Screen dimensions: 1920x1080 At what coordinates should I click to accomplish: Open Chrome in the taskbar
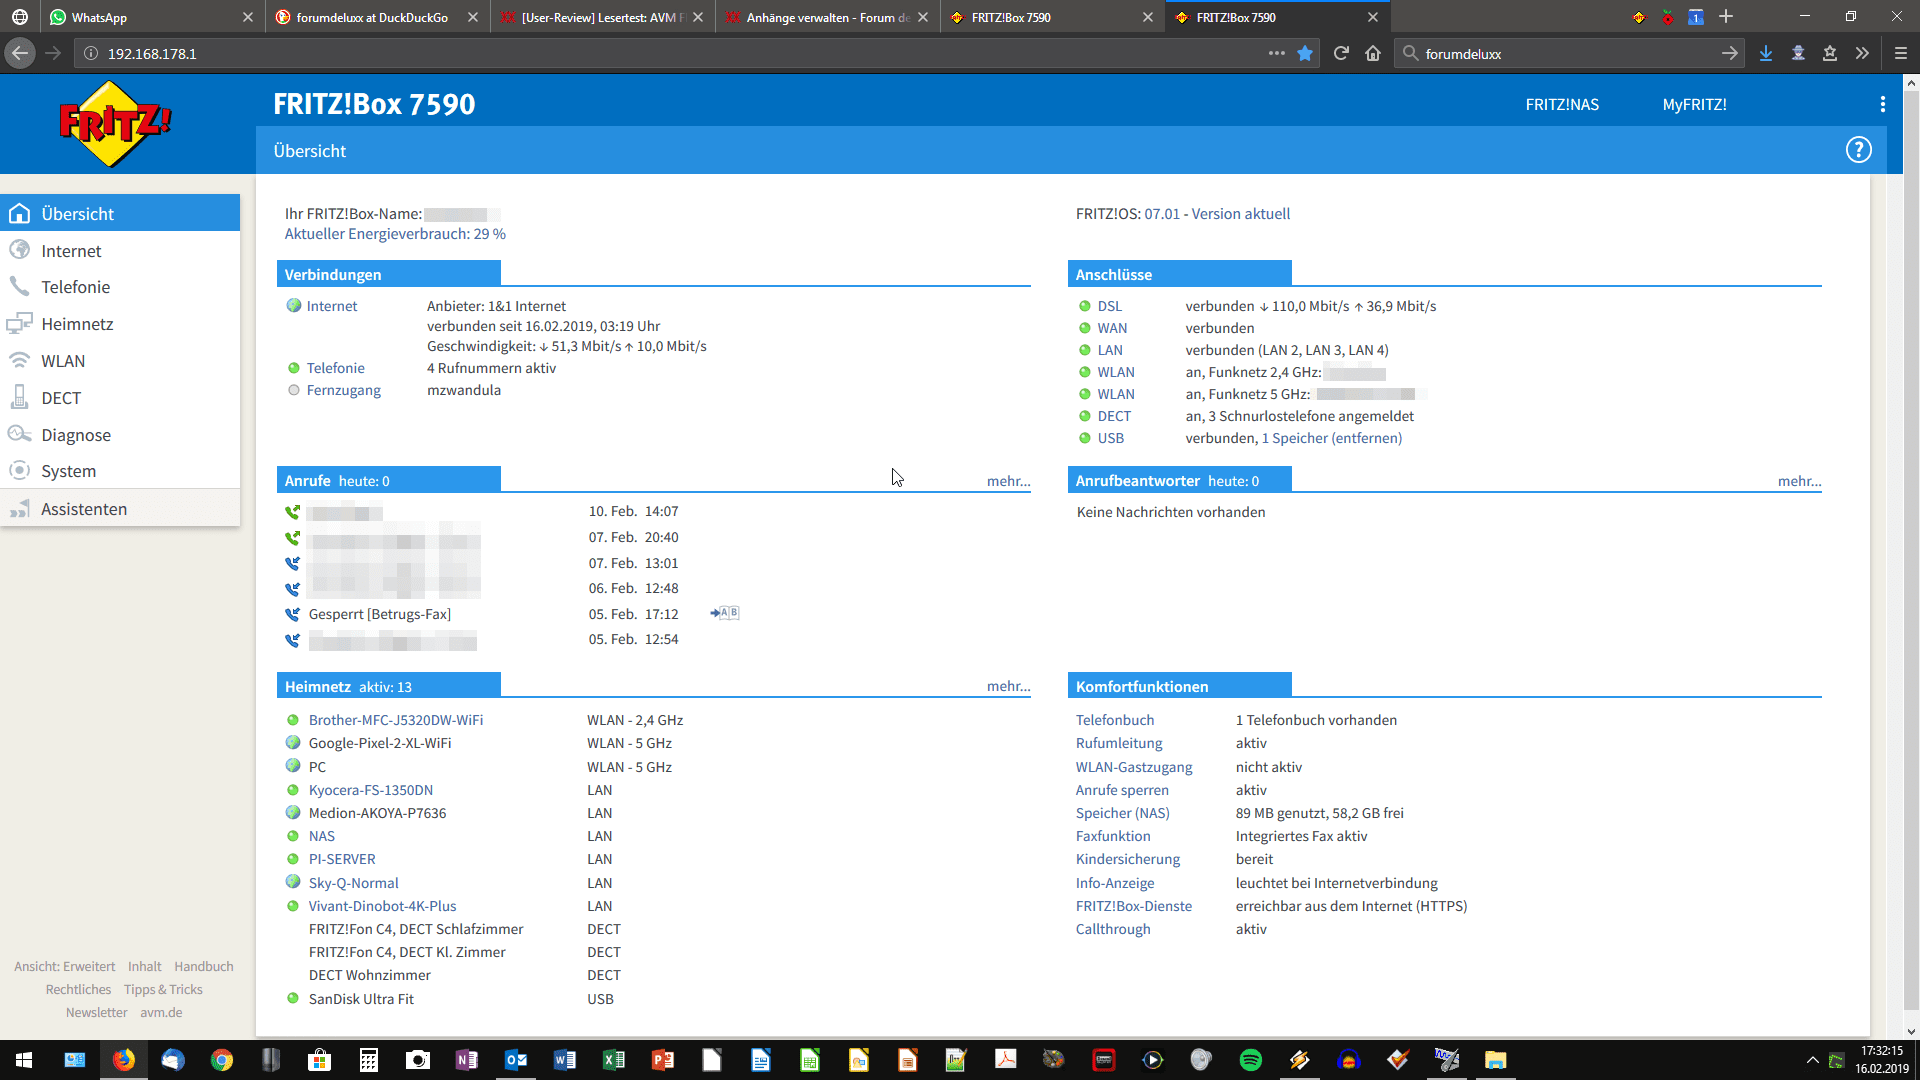point(222,1060)
